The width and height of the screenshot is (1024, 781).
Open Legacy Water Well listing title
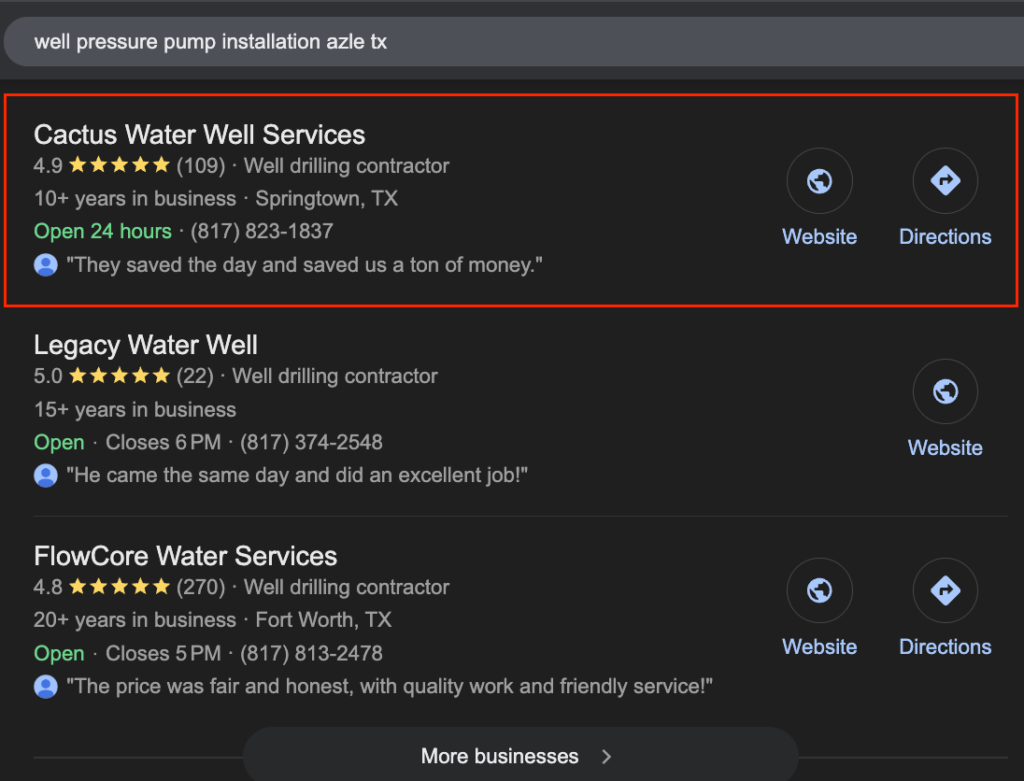pyautogui.click(x=146, y=345)
